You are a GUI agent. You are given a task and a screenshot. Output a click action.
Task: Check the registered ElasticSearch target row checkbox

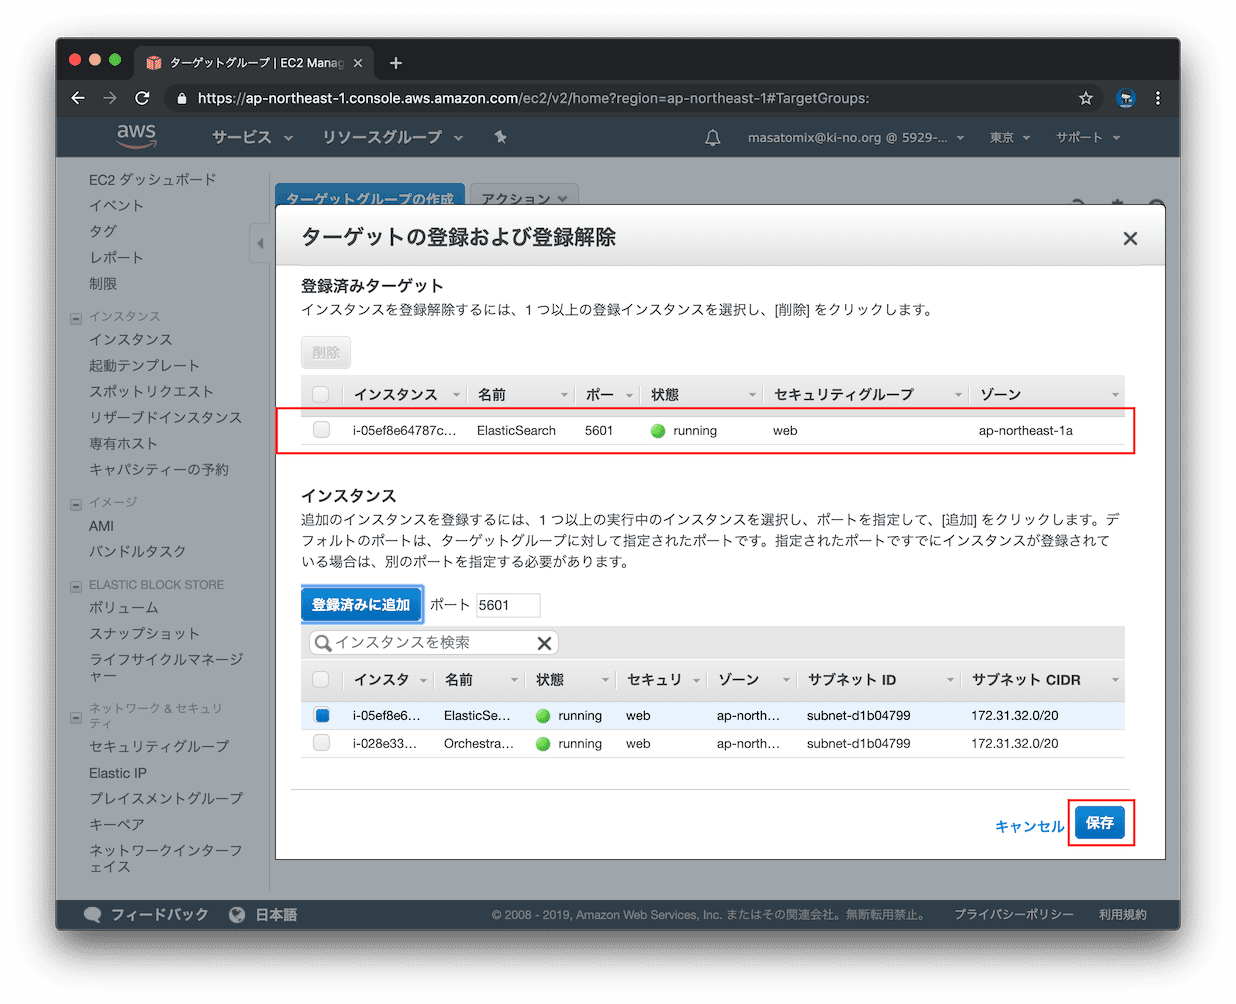point(321,430)
